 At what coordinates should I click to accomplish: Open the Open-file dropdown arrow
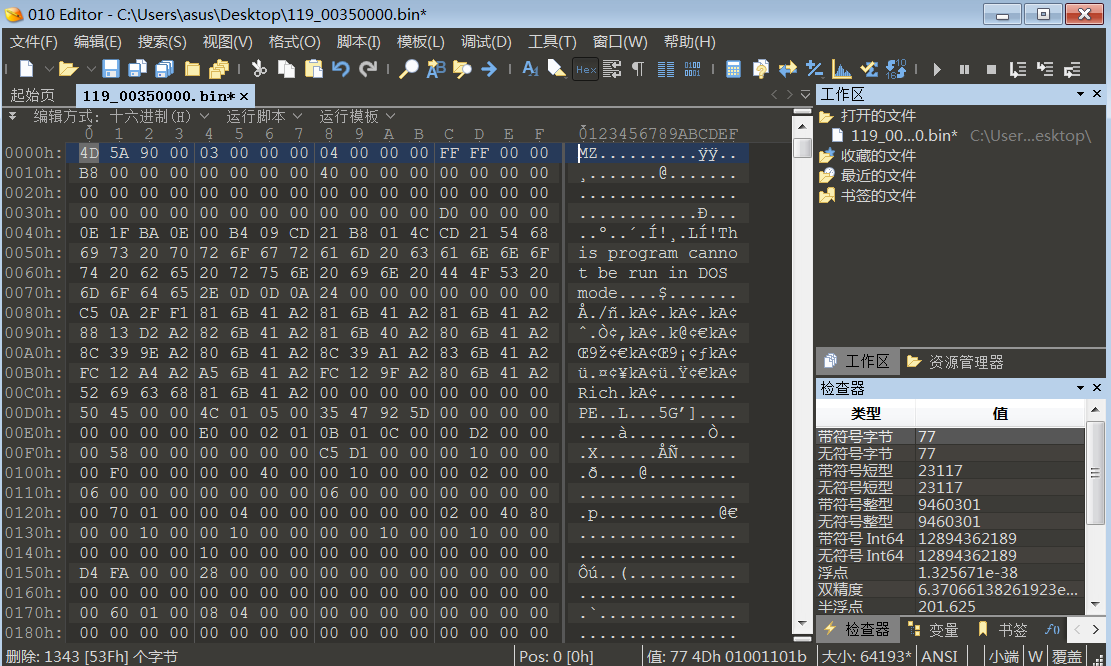pos(91,69)
